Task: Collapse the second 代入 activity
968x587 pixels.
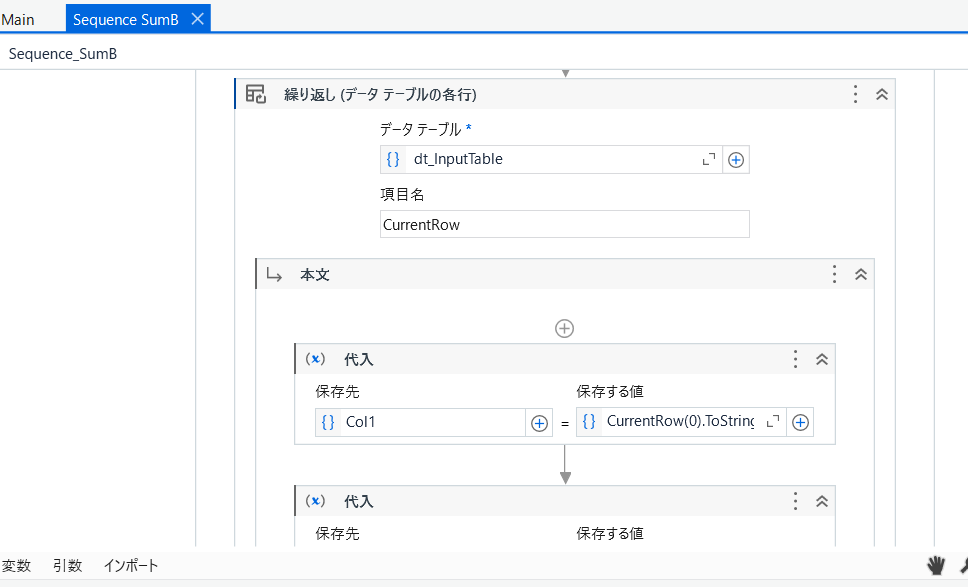Action: 822,501
